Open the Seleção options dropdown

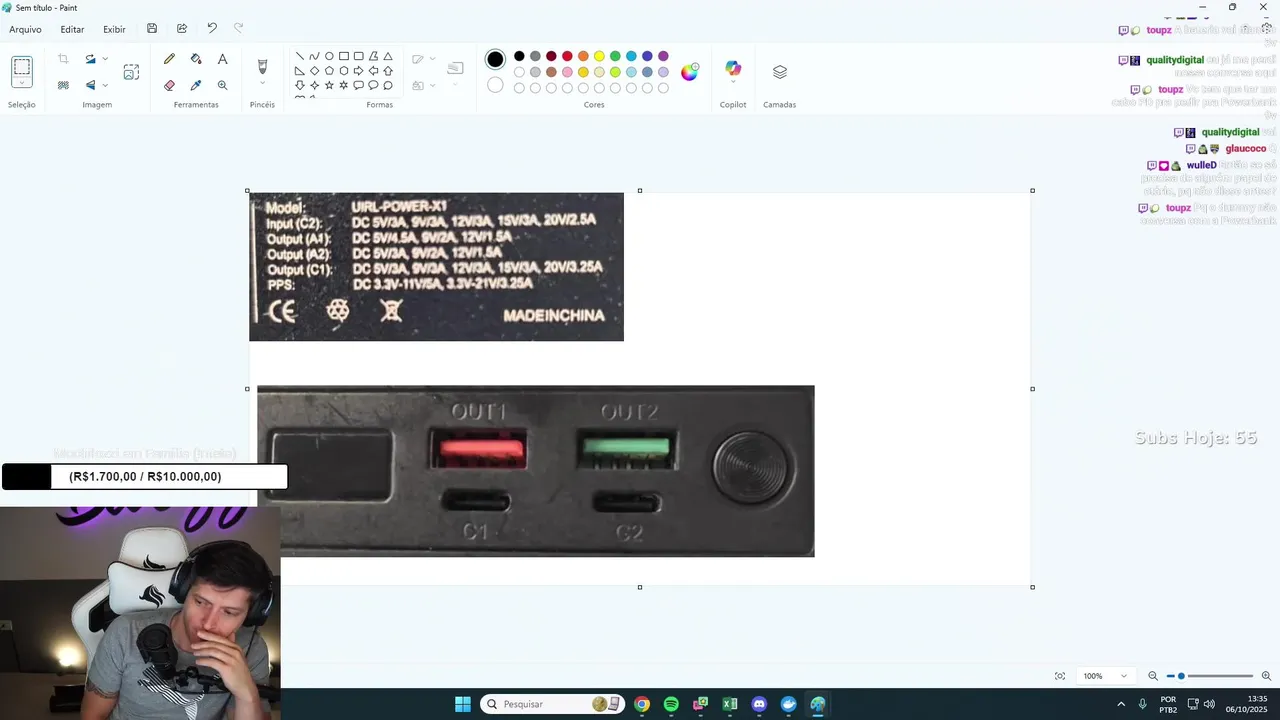22,84
